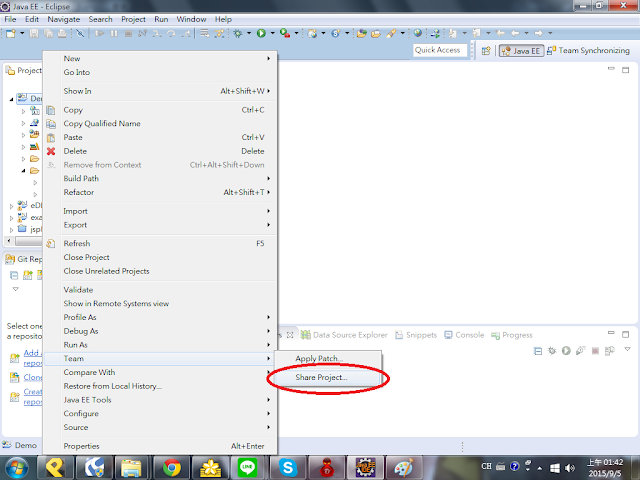This screenshot has width=640, height=480.
Task: Click the Refresh icon in context menu
Action: (51, 244)
